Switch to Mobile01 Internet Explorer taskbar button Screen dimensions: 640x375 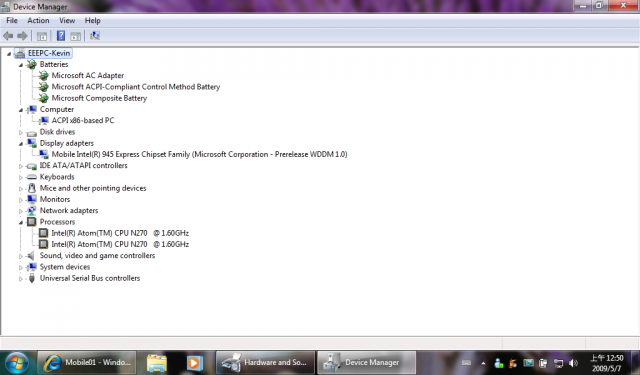[87, 362]
